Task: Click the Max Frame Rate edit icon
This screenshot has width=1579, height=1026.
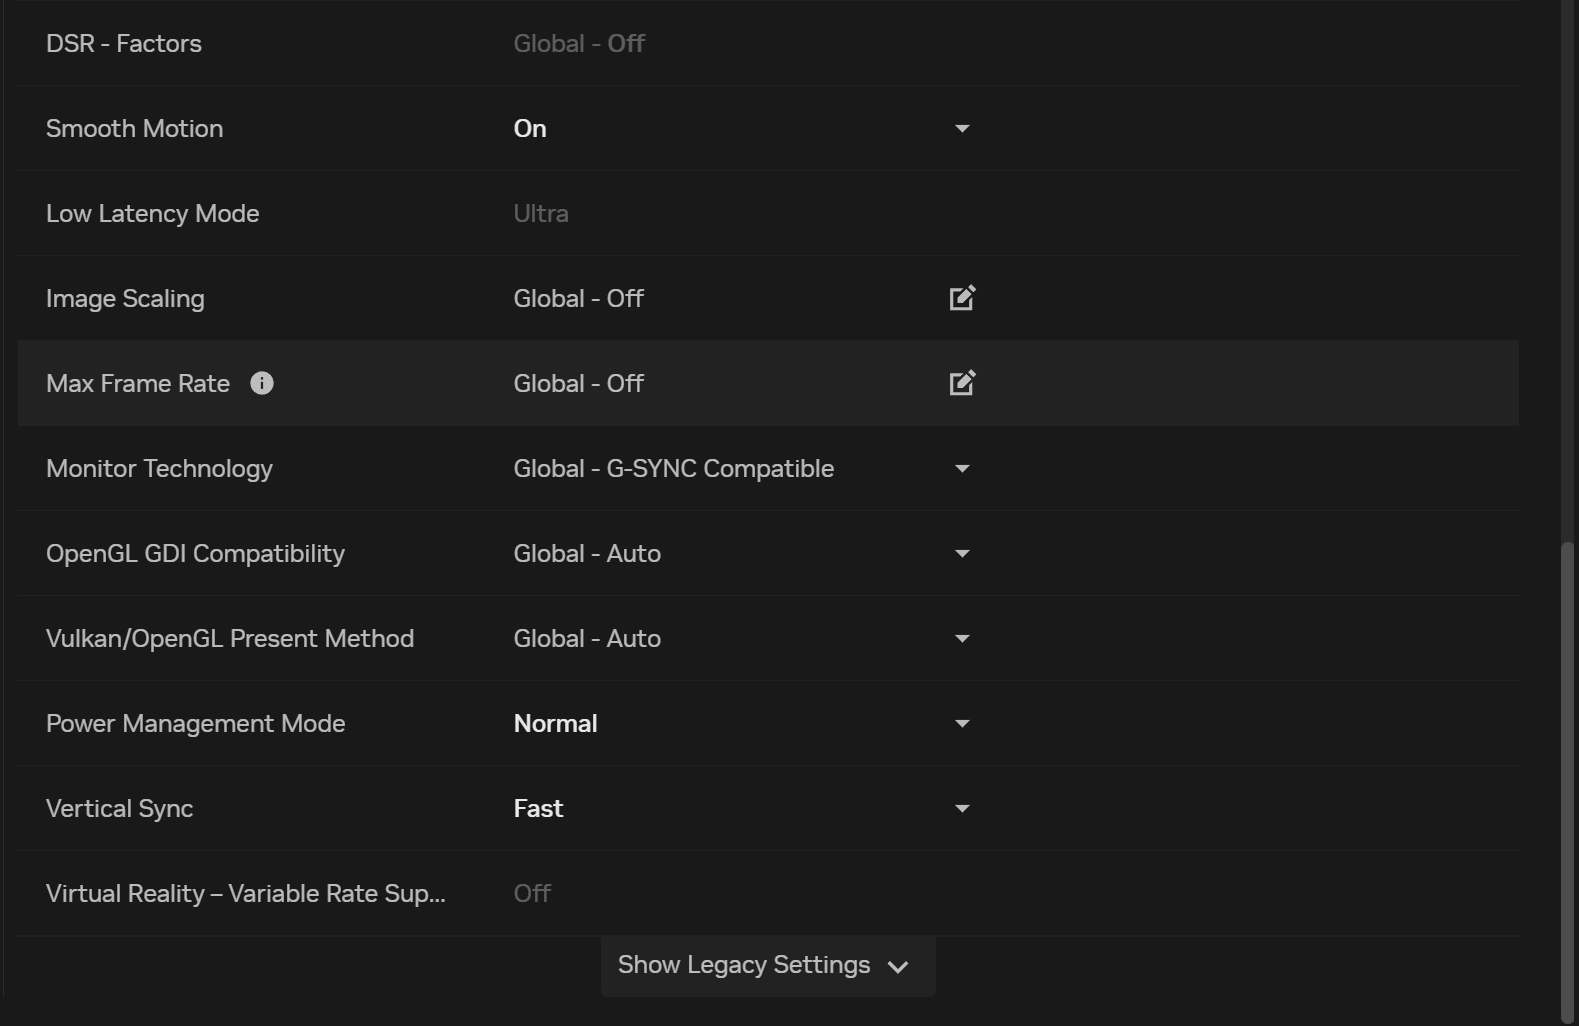Action: tap(961, 383)
